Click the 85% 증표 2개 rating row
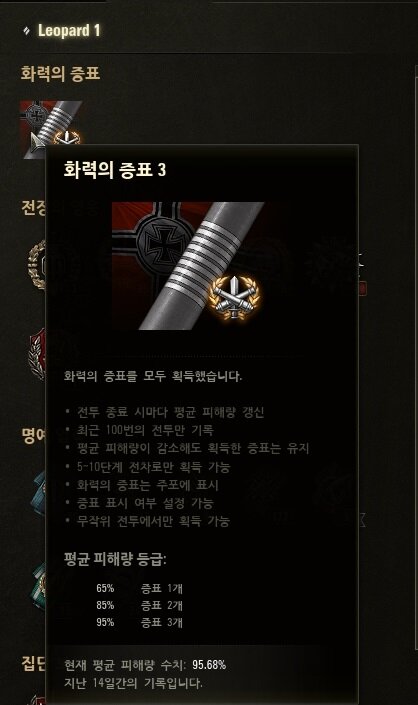418x705 pixels. pos(139,605)
